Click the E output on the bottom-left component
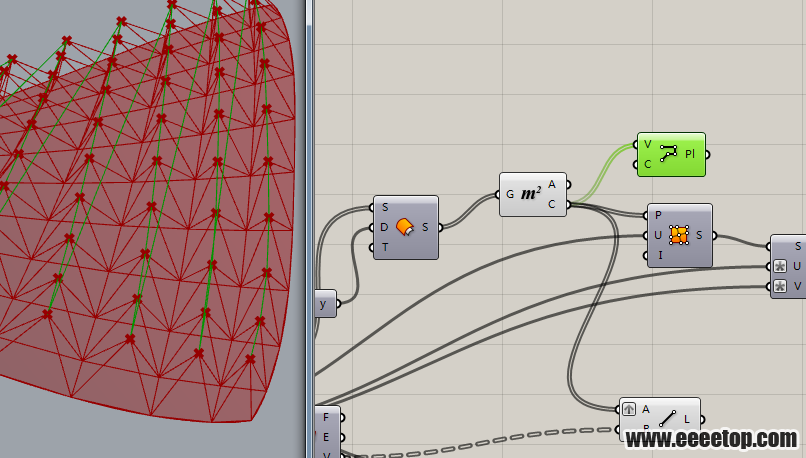This screenshot has height=458, width=806. 326,437
